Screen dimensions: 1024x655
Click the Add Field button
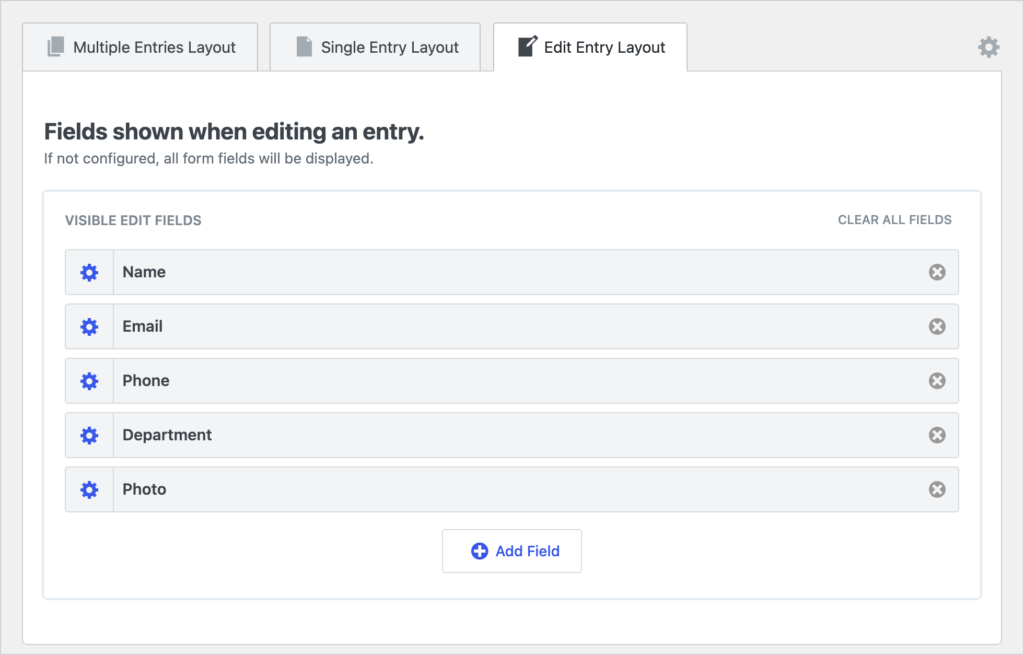tap(512, 551)
